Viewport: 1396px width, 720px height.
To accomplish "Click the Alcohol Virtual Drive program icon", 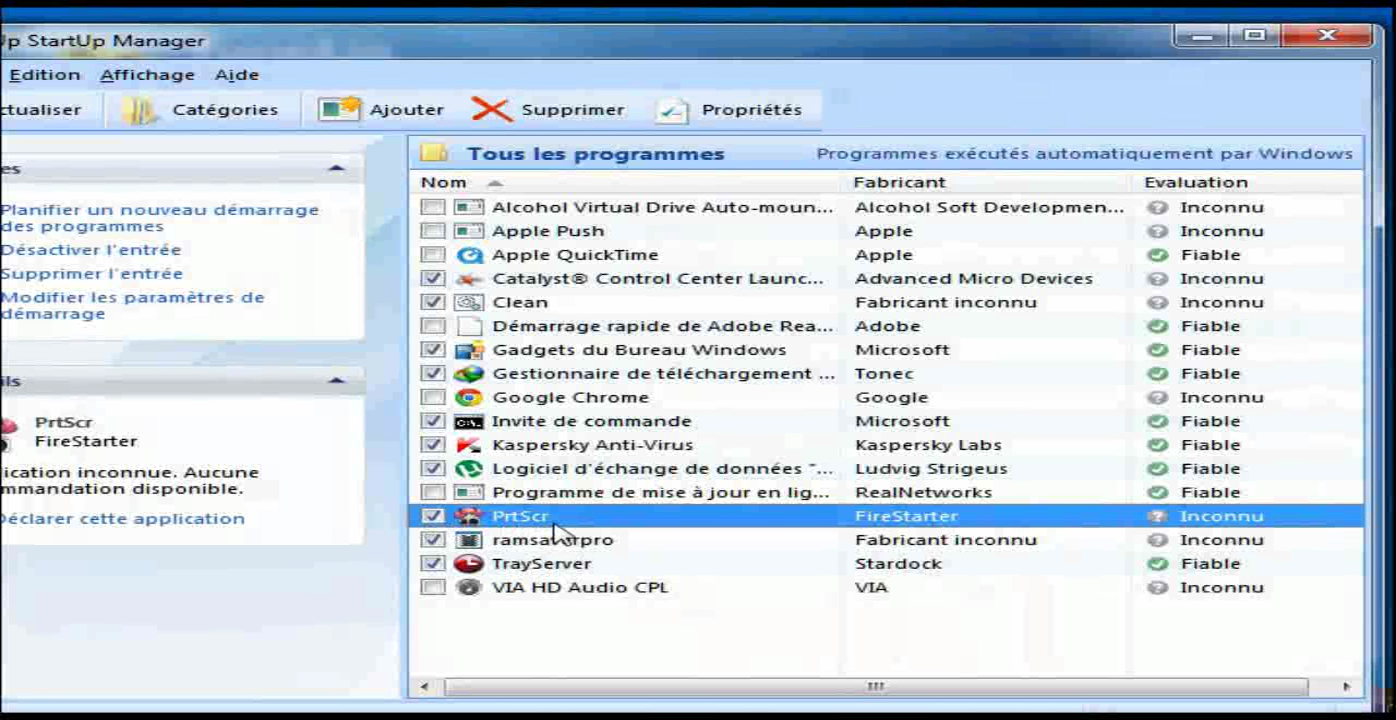I will click(469, 207).
